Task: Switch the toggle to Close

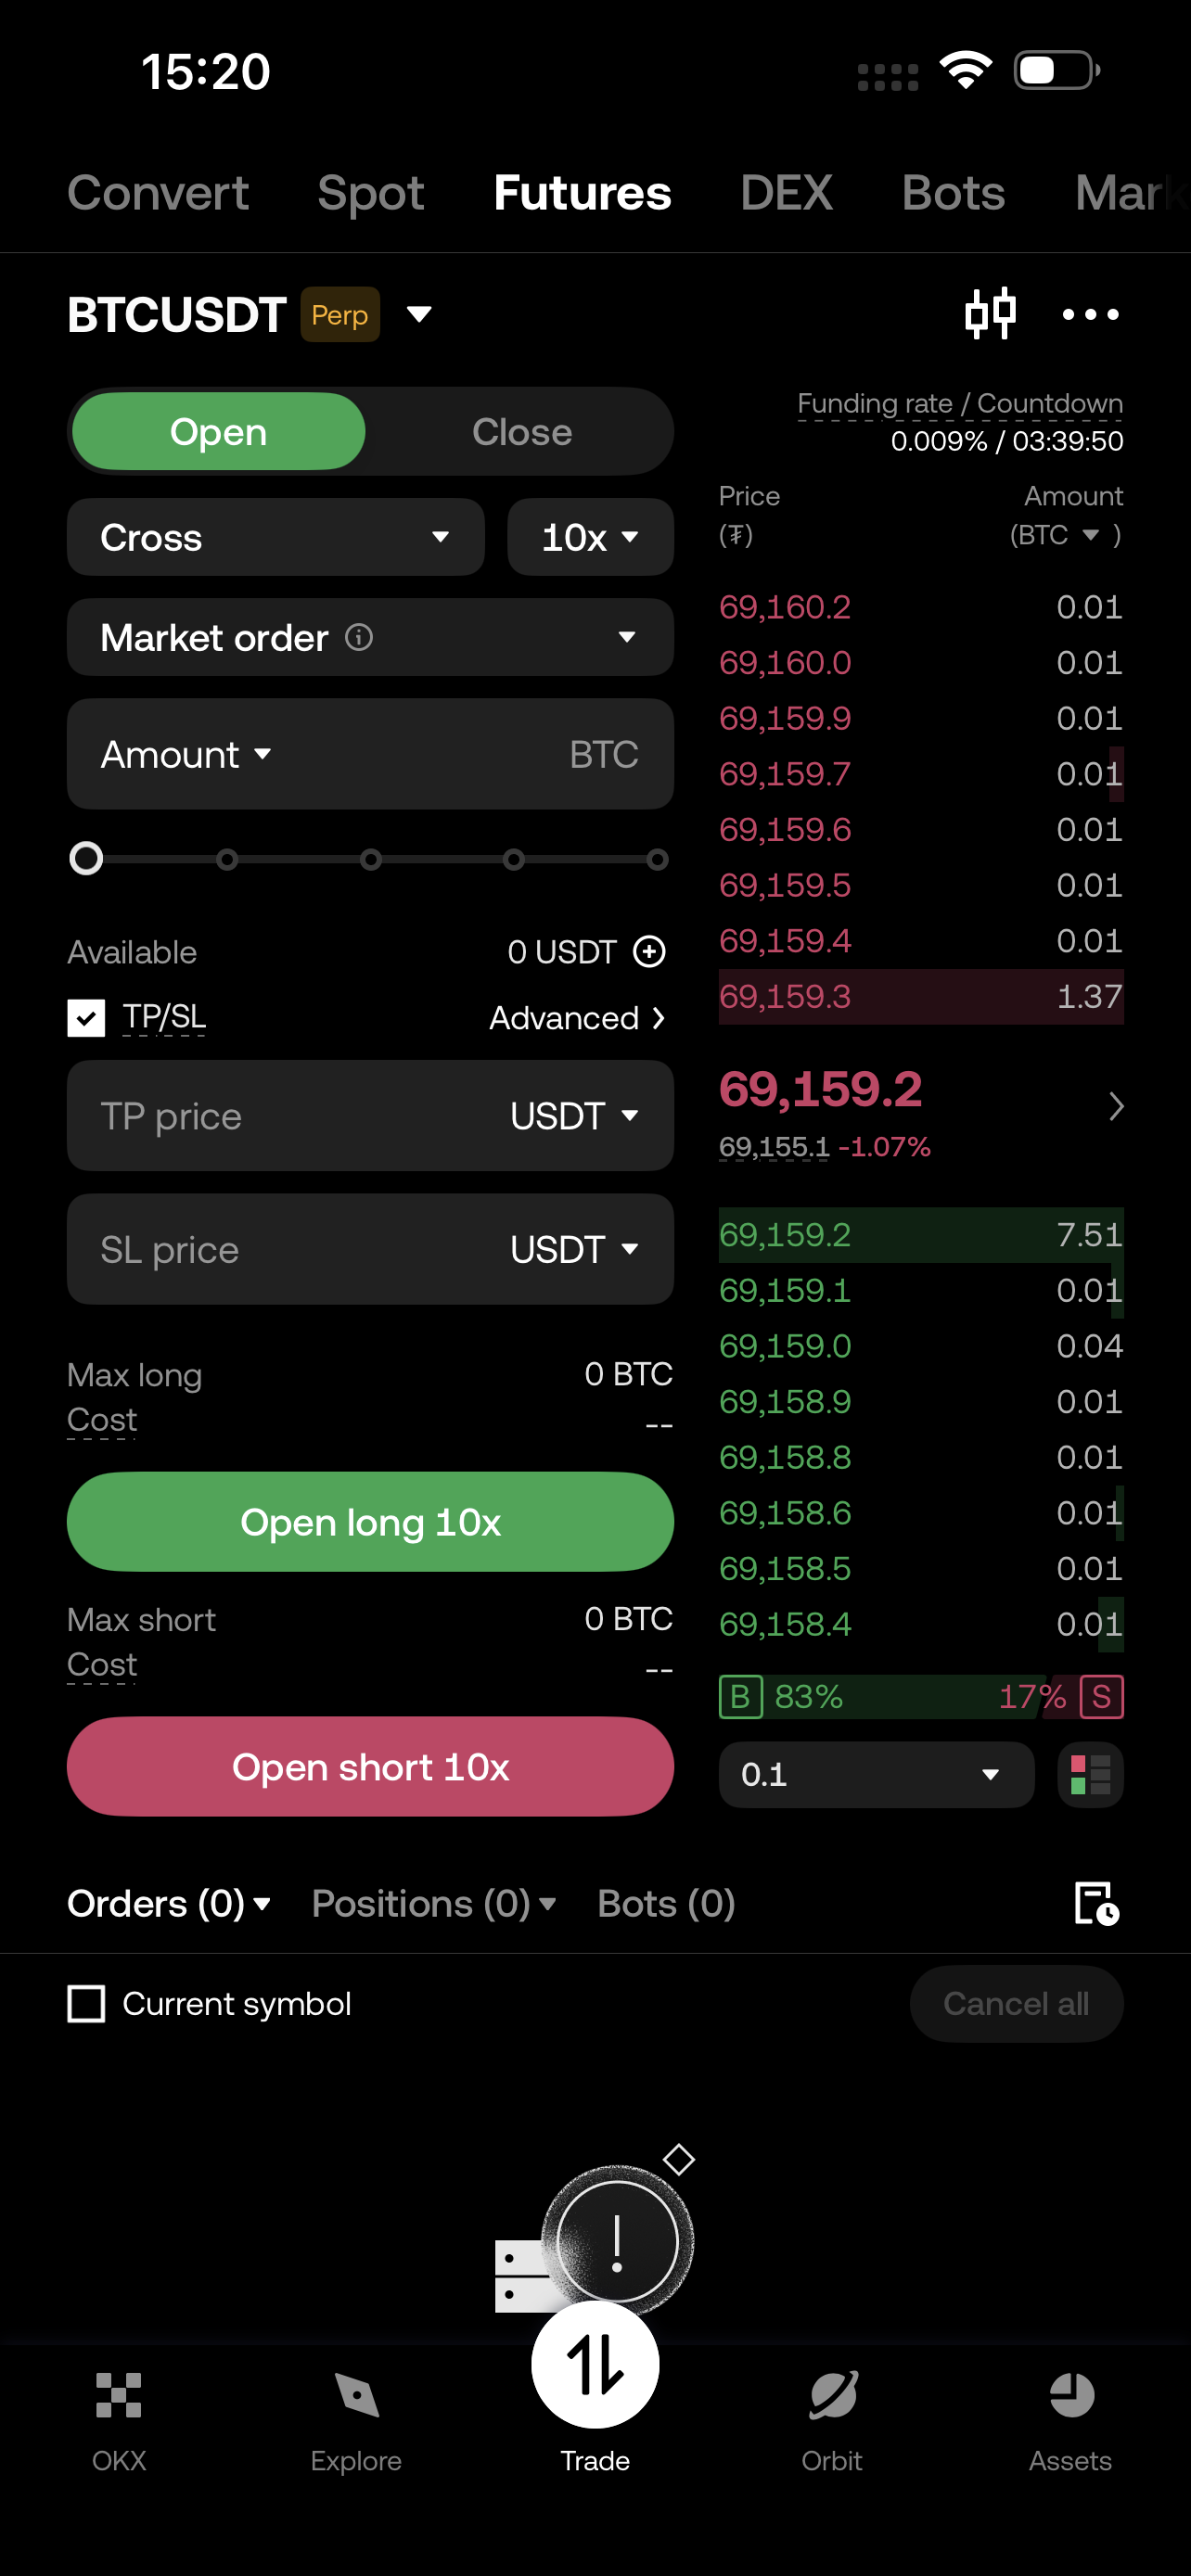Action: 521,432
